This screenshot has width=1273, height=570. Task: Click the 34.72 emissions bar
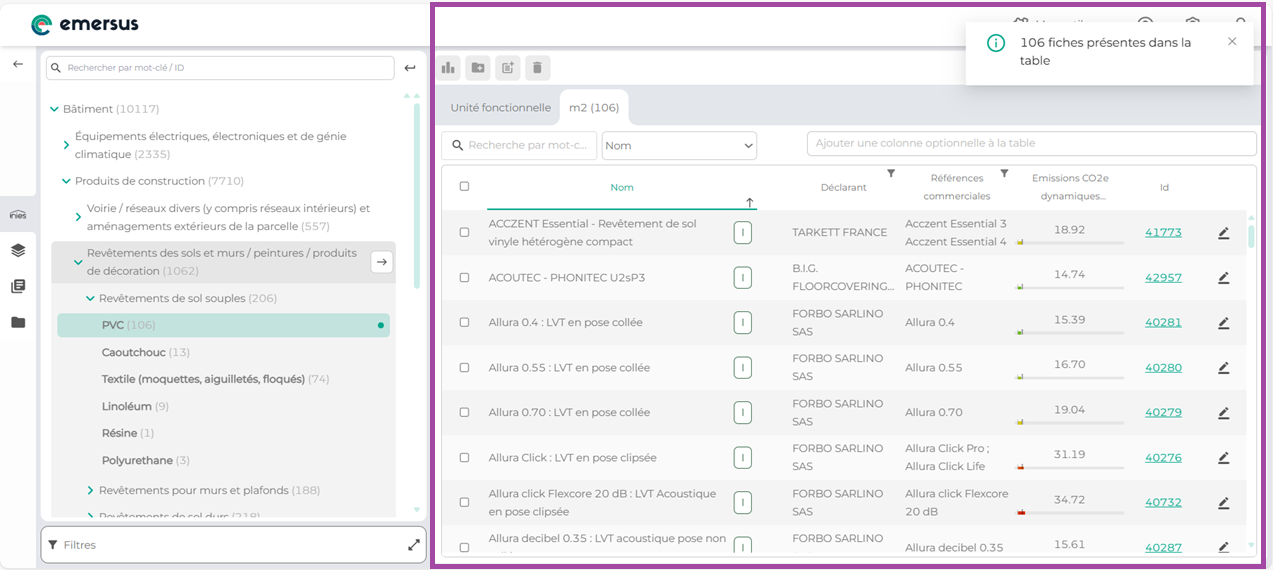(x=1070, y=512)
